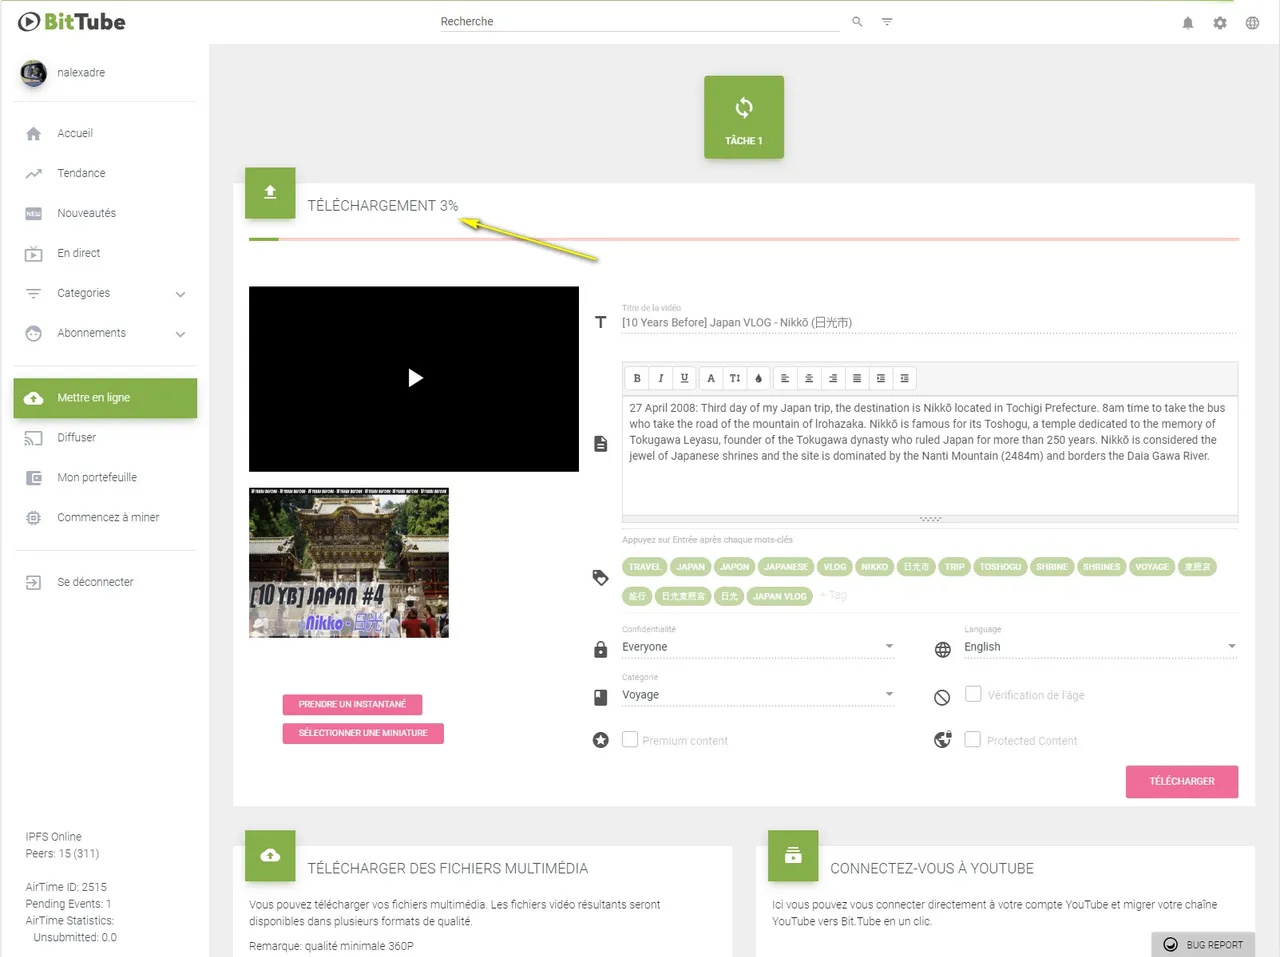Toggle bold formatting
The width and height of the screenshot is (1280, 957).
637,378
